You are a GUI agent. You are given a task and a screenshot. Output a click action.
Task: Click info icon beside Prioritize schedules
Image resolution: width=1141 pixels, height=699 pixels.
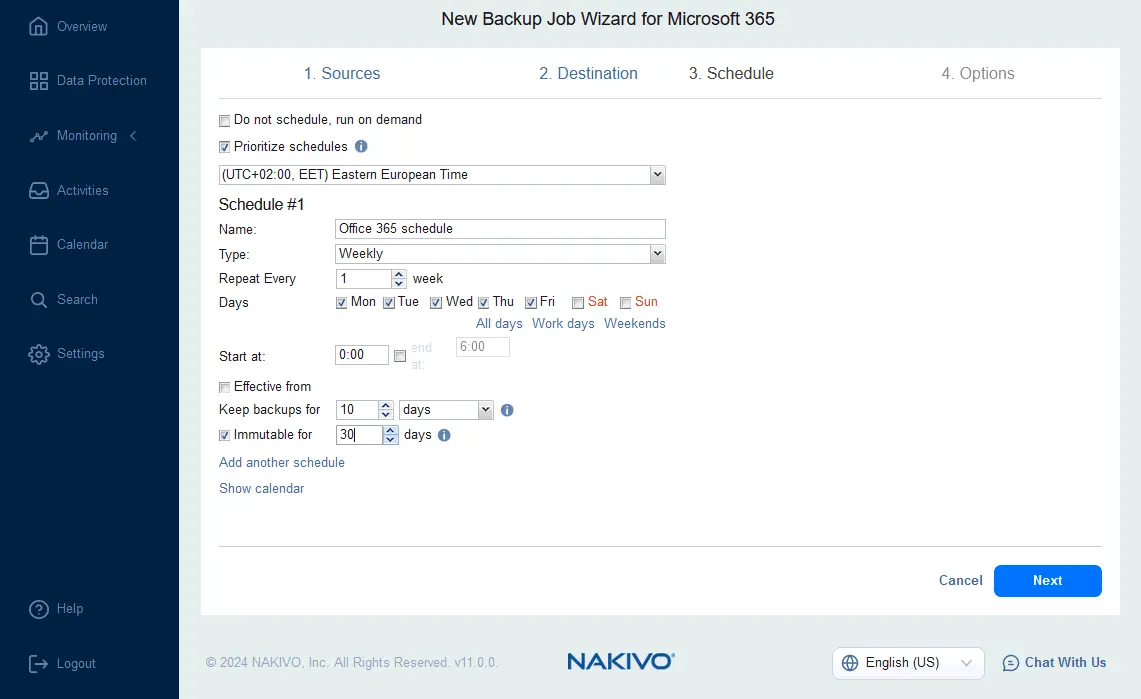(x=361, y=146)
